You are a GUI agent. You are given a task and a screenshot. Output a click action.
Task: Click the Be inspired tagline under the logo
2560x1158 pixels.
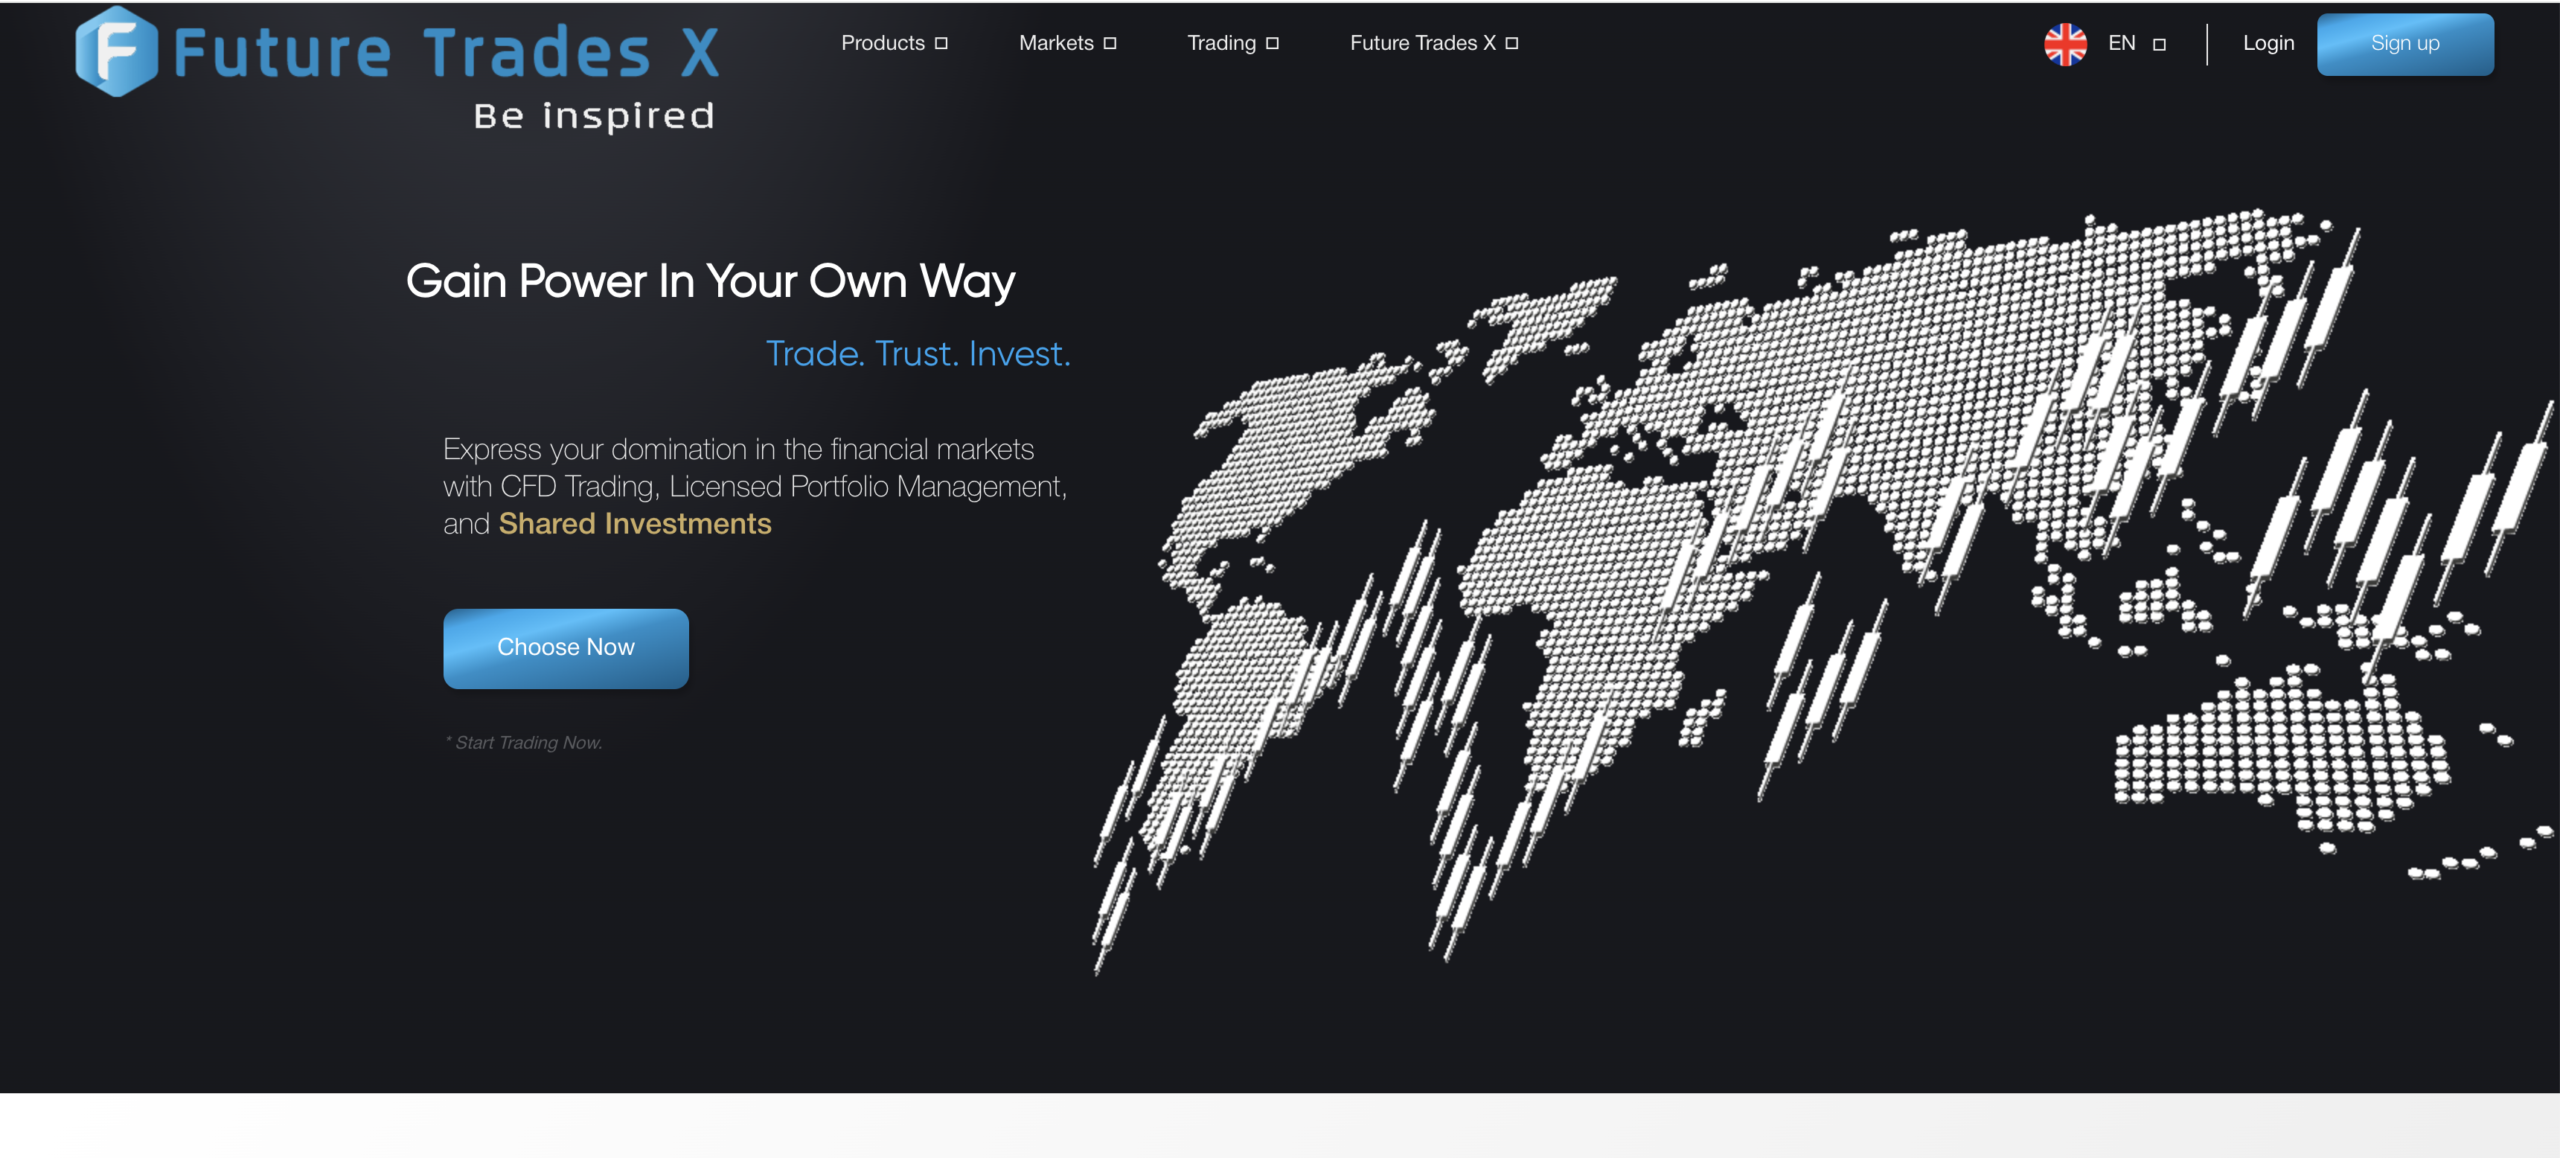(x=592, y=116)
